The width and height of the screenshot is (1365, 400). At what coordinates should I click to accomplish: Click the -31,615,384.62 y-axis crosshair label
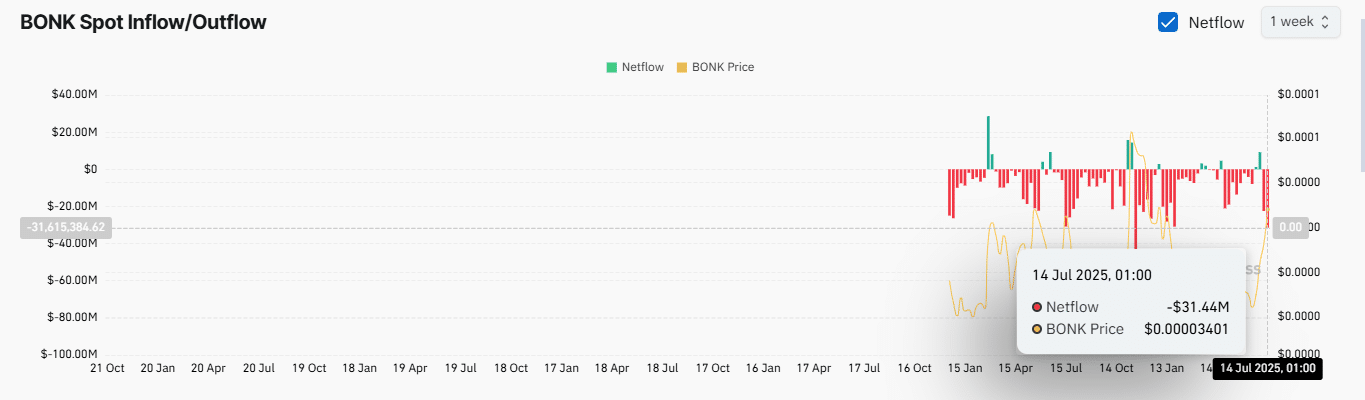[x=64, y=228]
